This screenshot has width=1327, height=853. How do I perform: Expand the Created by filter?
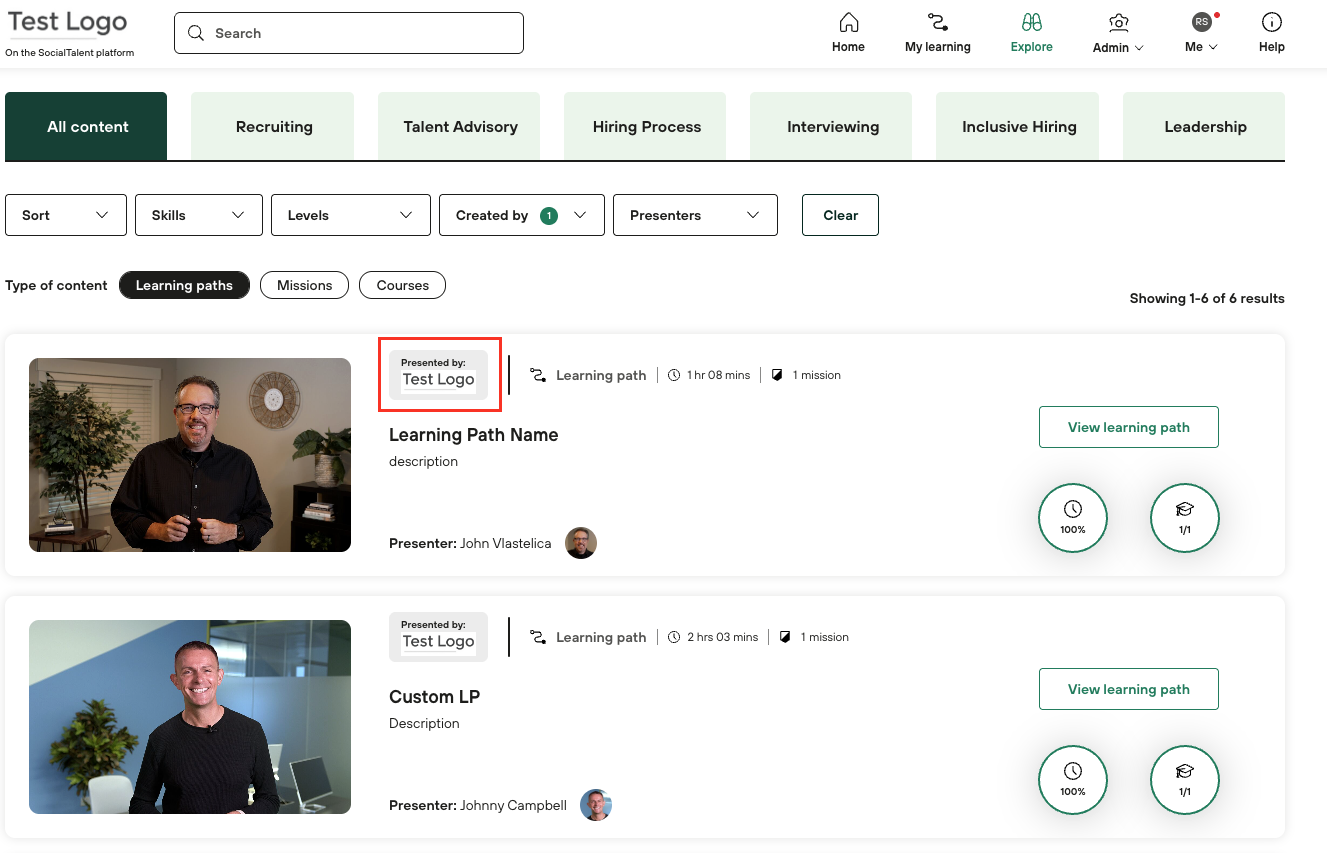[521, 215]
